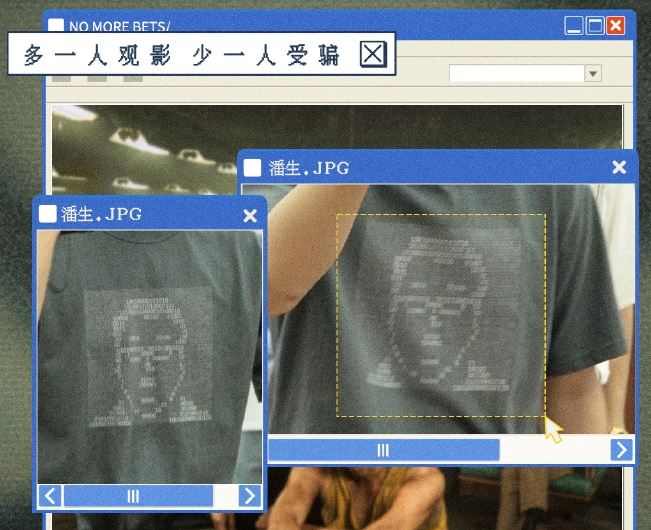Click the 多一人观影 少一人受骗 banner text
The width and height of the screenshot is (651, 530).
pos(181,55)
